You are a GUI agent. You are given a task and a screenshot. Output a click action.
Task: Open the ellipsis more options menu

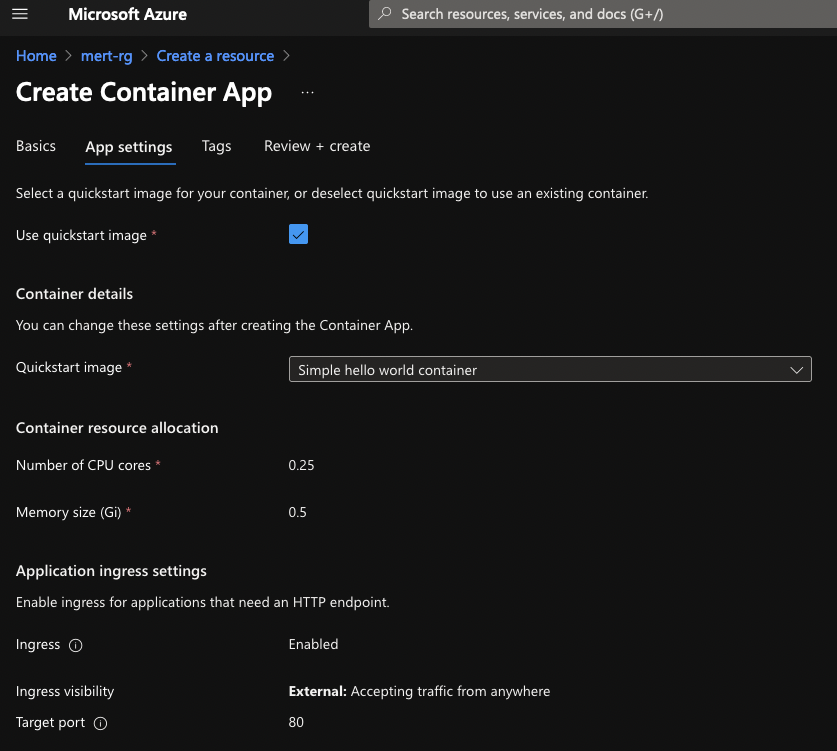(307, 92)
